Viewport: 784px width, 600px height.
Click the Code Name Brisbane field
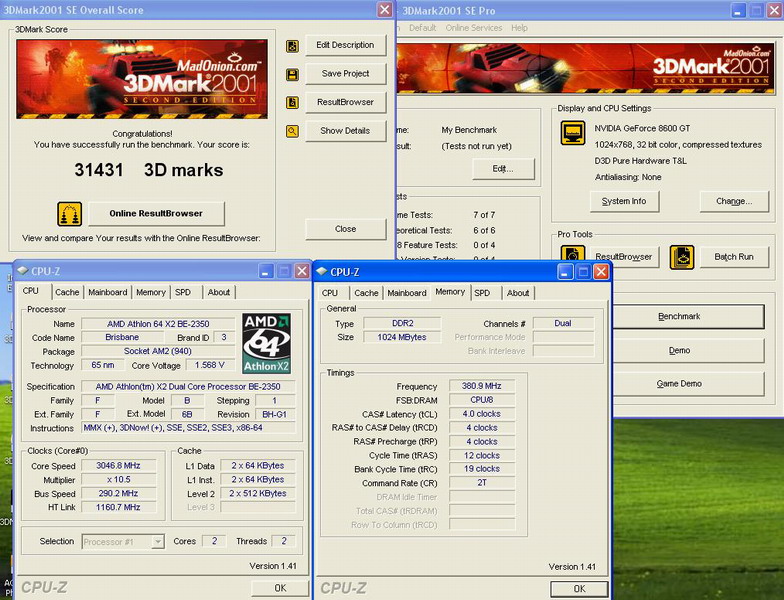[x=122, y=338]
